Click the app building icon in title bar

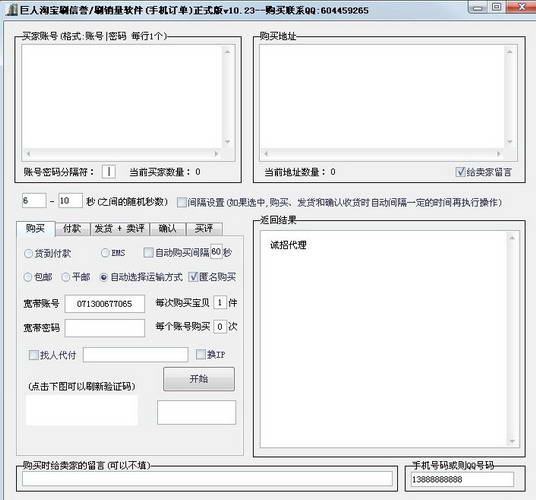[x=12, y=10]
